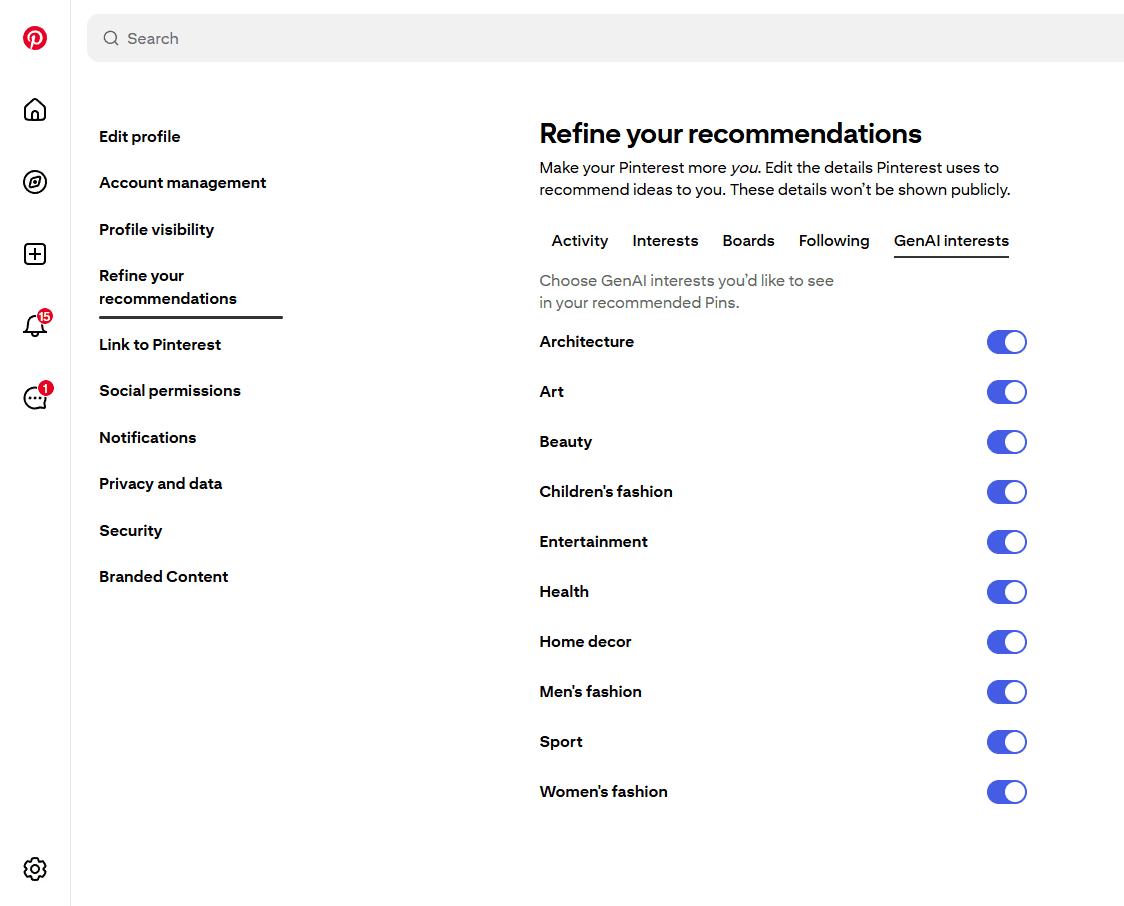Open Social permissions page
Image resolution: width=1124 pixels, height=906 pixels.
(170, 391)
